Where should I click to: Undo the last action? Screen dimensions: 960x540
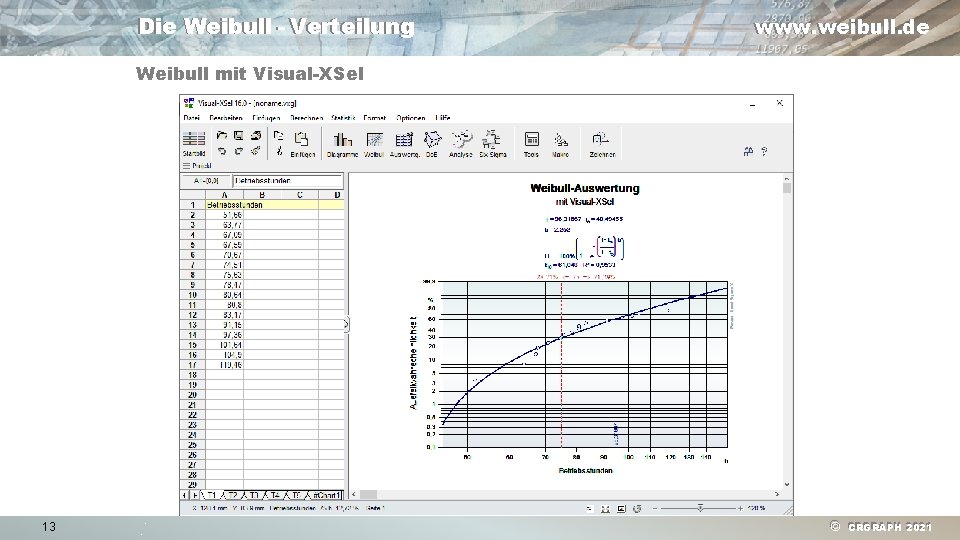click(222, 151)
